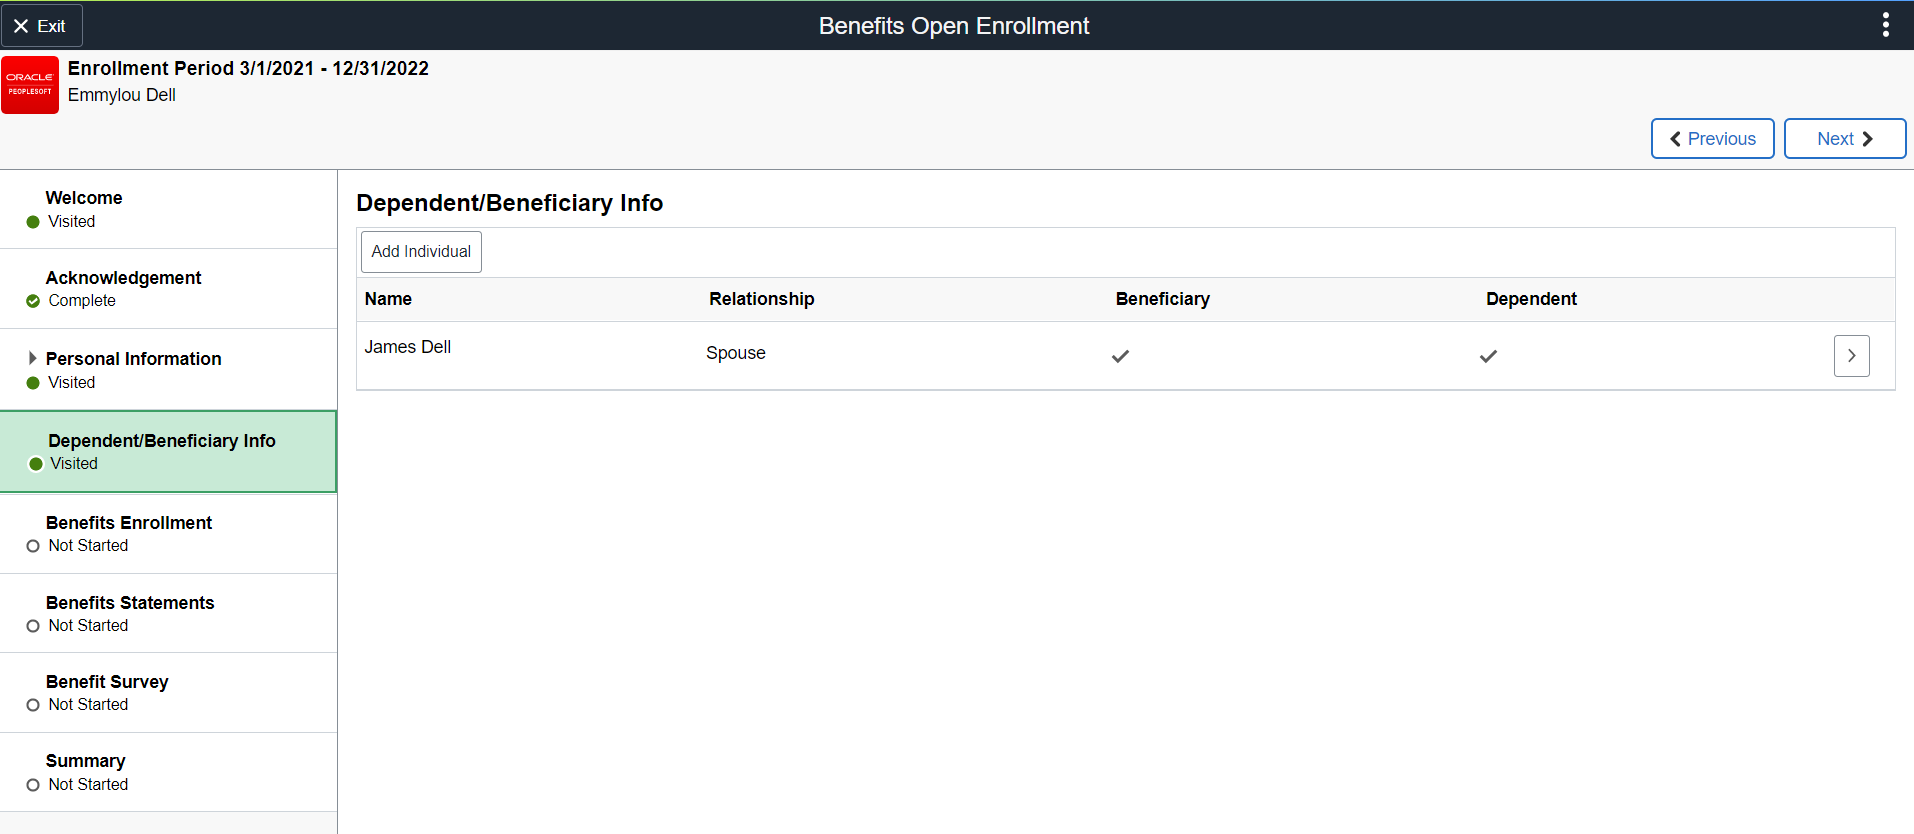Open the three-dot actions menu
The width and height of the screenshot is (1914, 834).
click(x=1885, y=25)
